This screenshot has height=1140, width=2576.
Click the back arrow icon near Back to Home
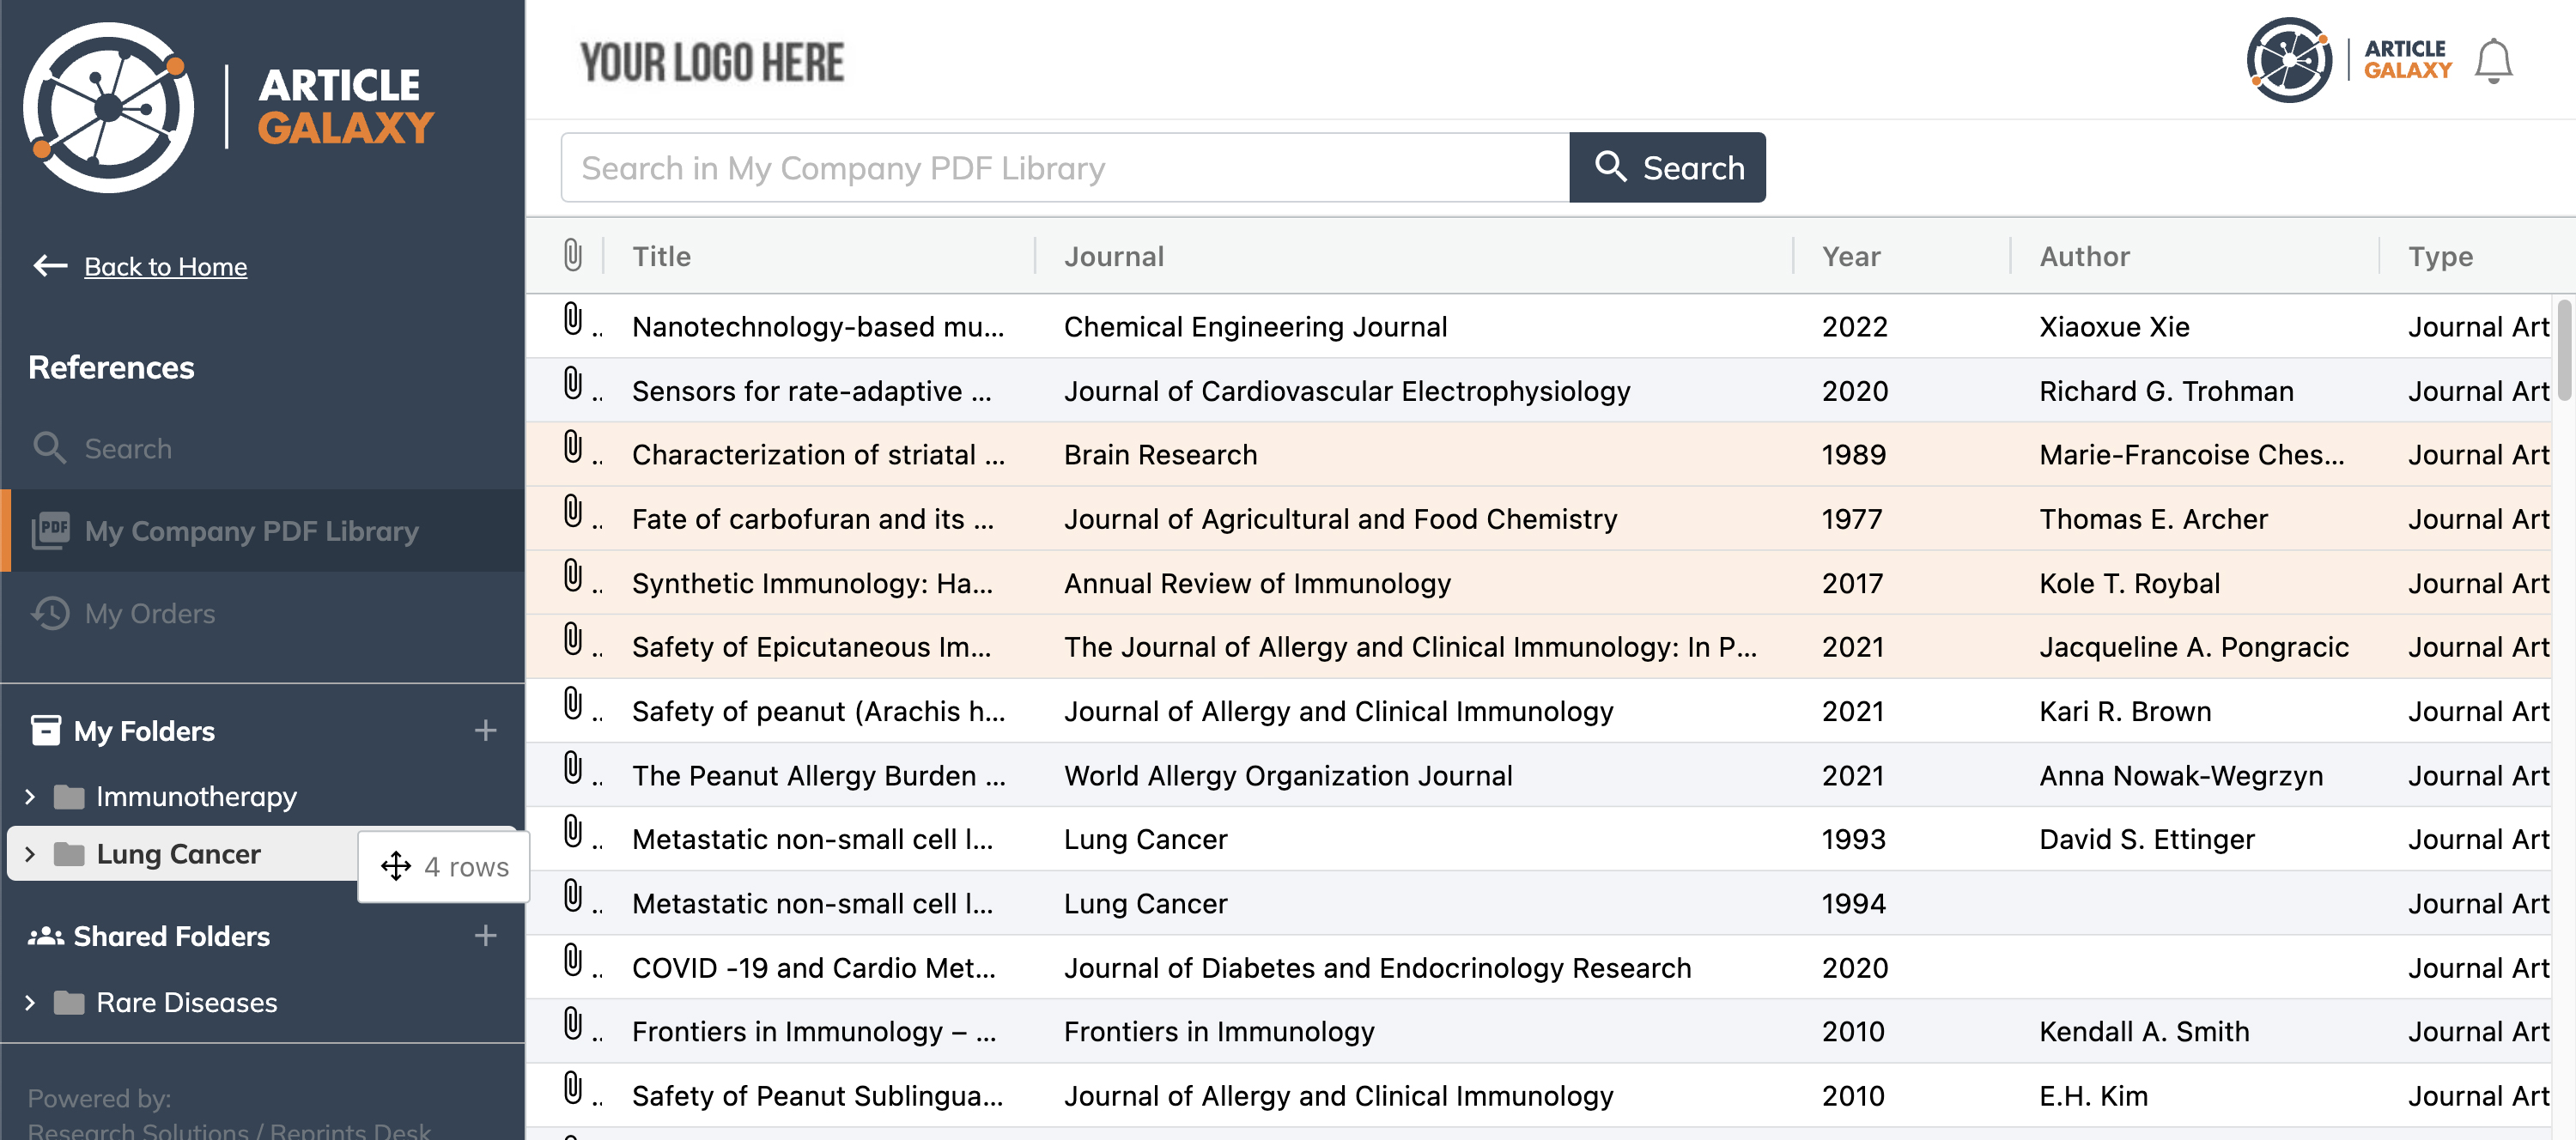coord(50,266)
